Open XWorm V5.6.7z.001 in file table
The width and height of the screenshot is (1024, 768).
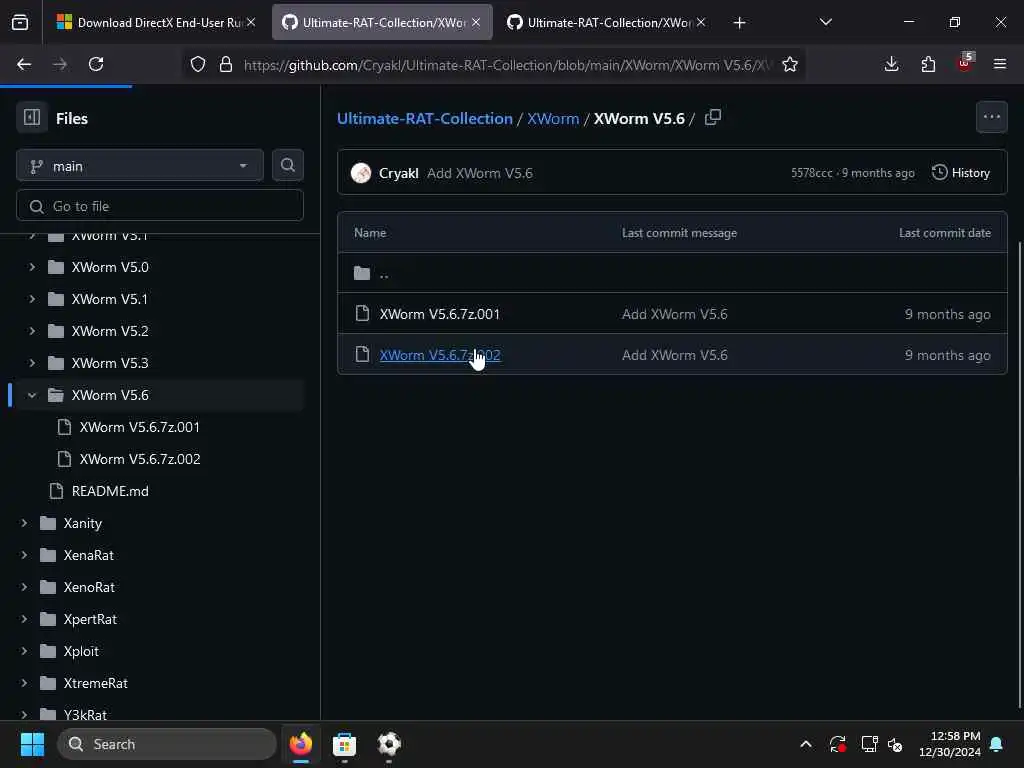click(x=440, y=314)
